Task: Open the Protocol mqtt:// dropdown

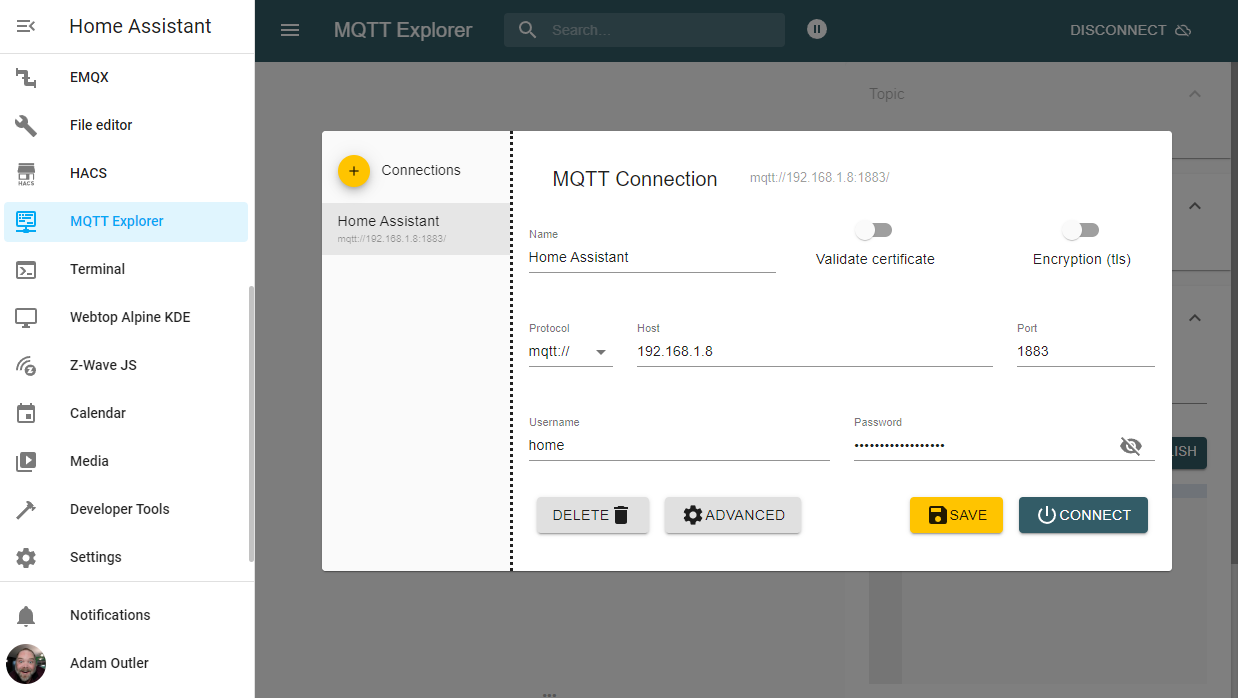Action: (x=570, y=352)
